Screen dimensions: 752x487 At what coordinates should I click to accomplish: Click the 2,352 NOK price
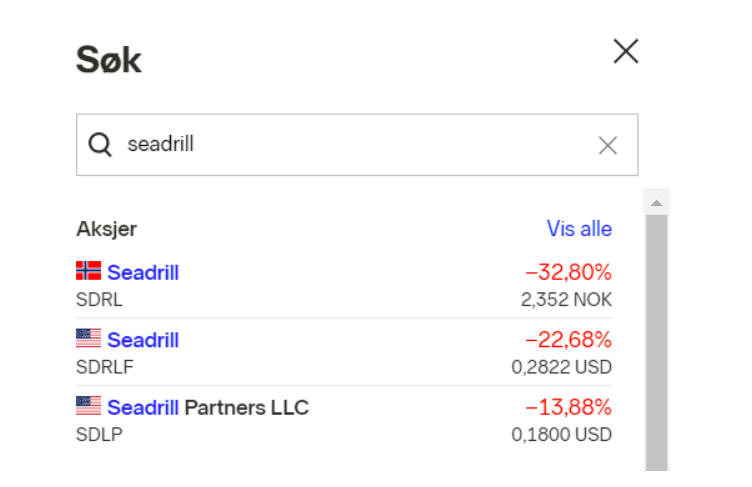[566, 299]
